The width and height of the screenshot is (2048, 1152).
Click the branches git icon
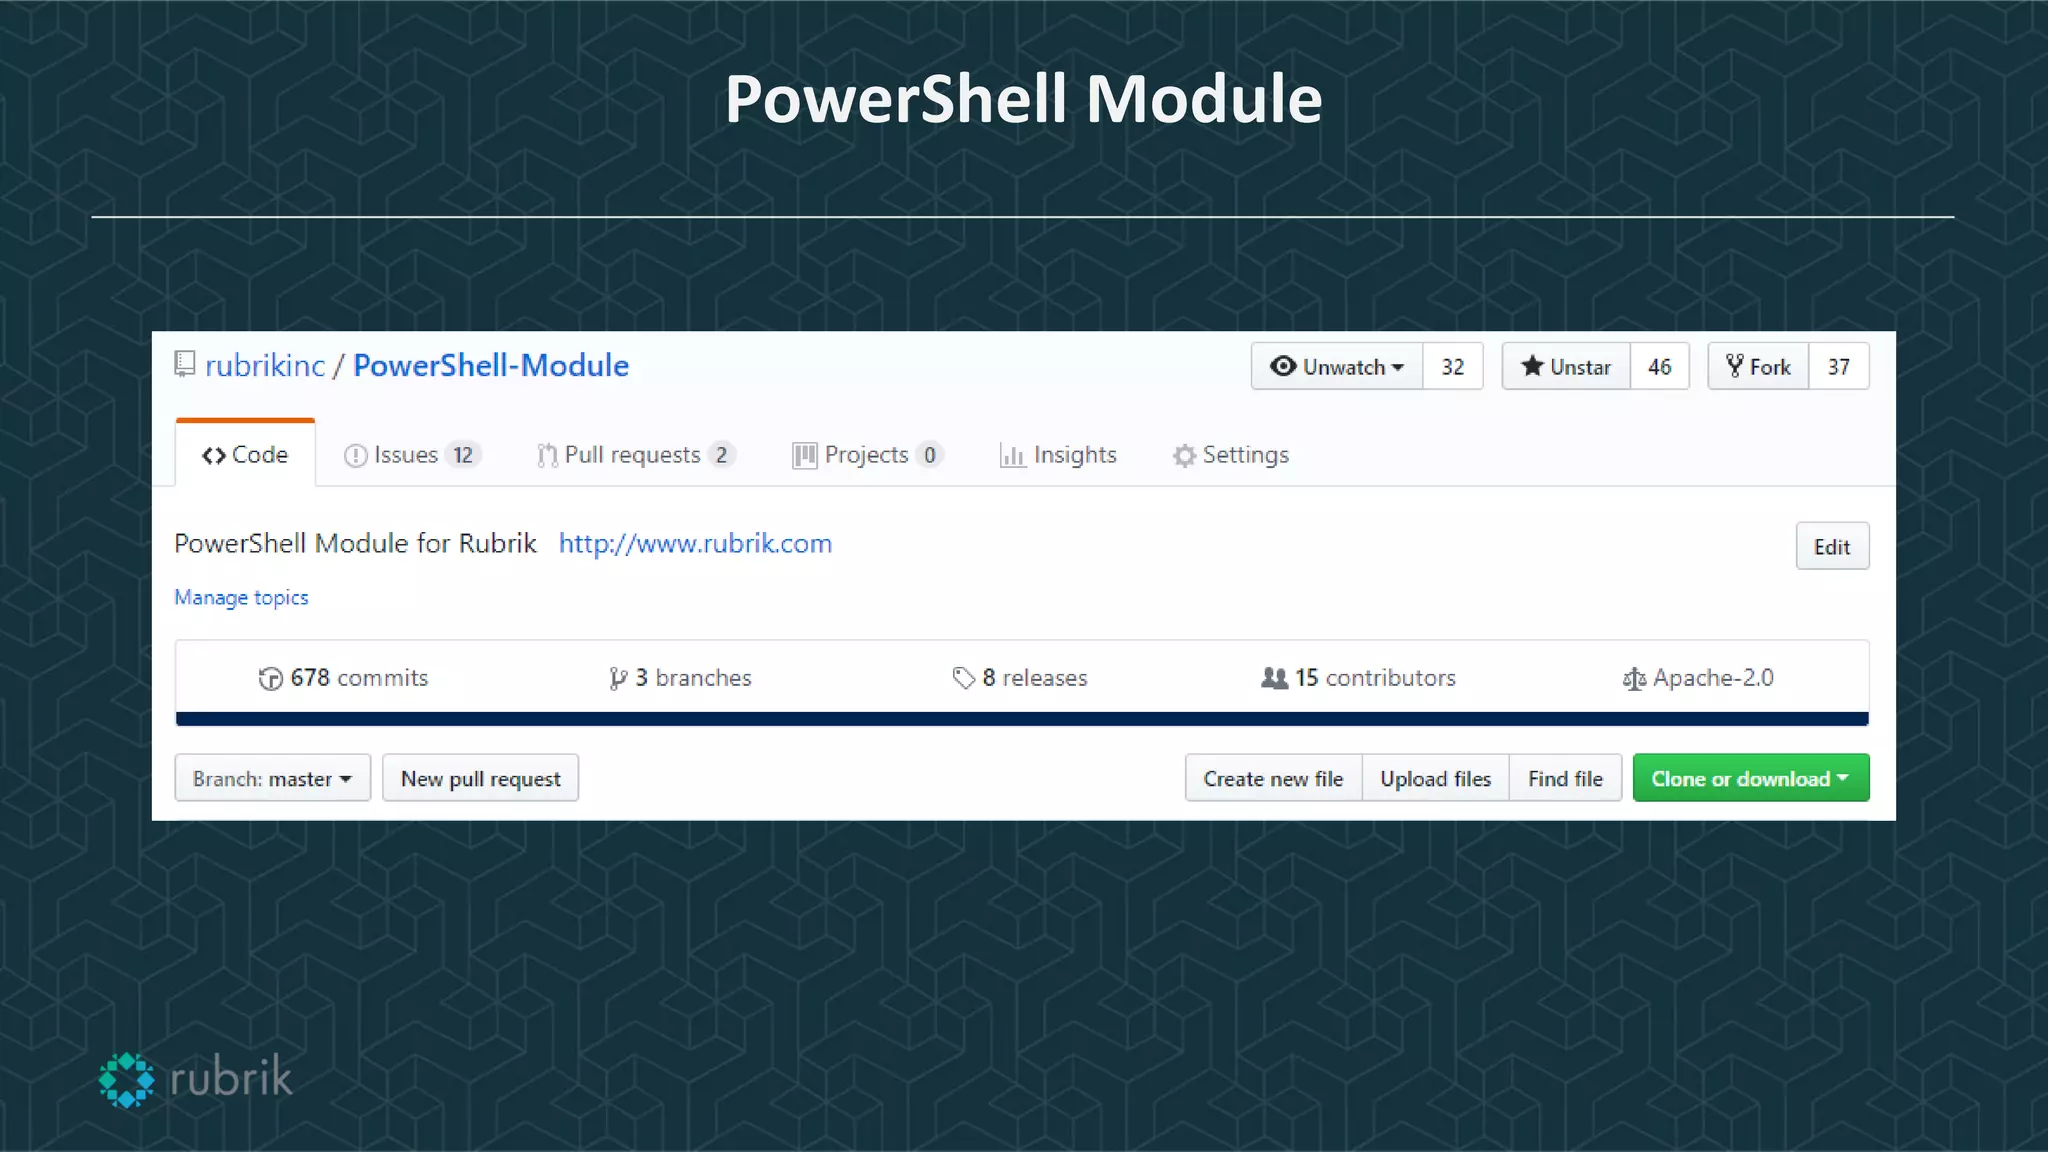[x=618, y=679]
